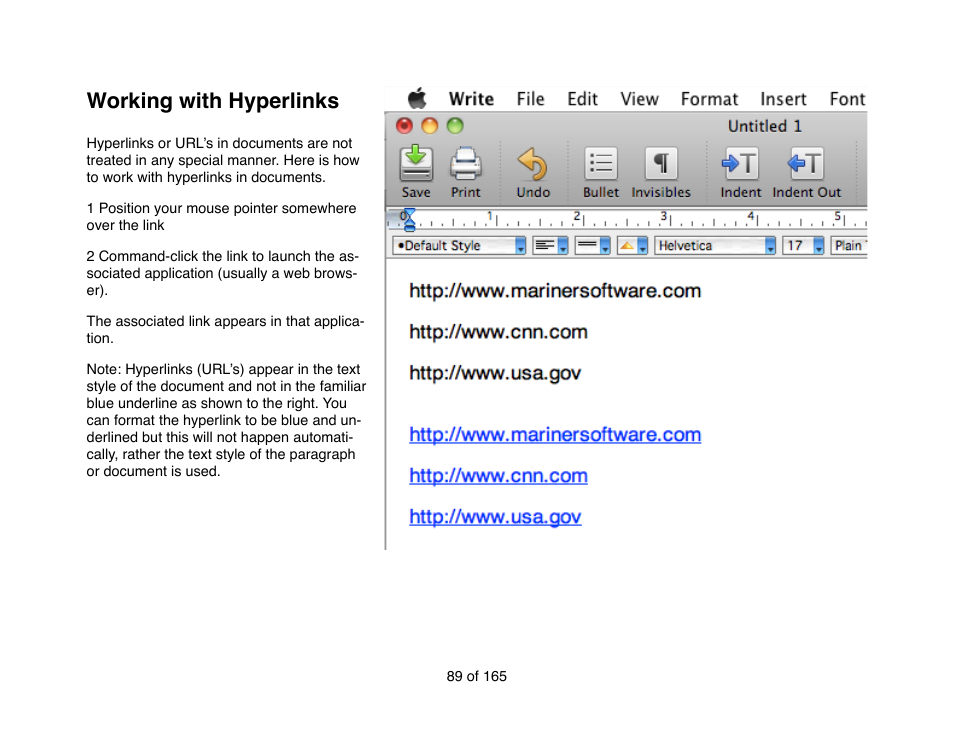
Task: Open the Format menu
Action: [x=709, y=99]
